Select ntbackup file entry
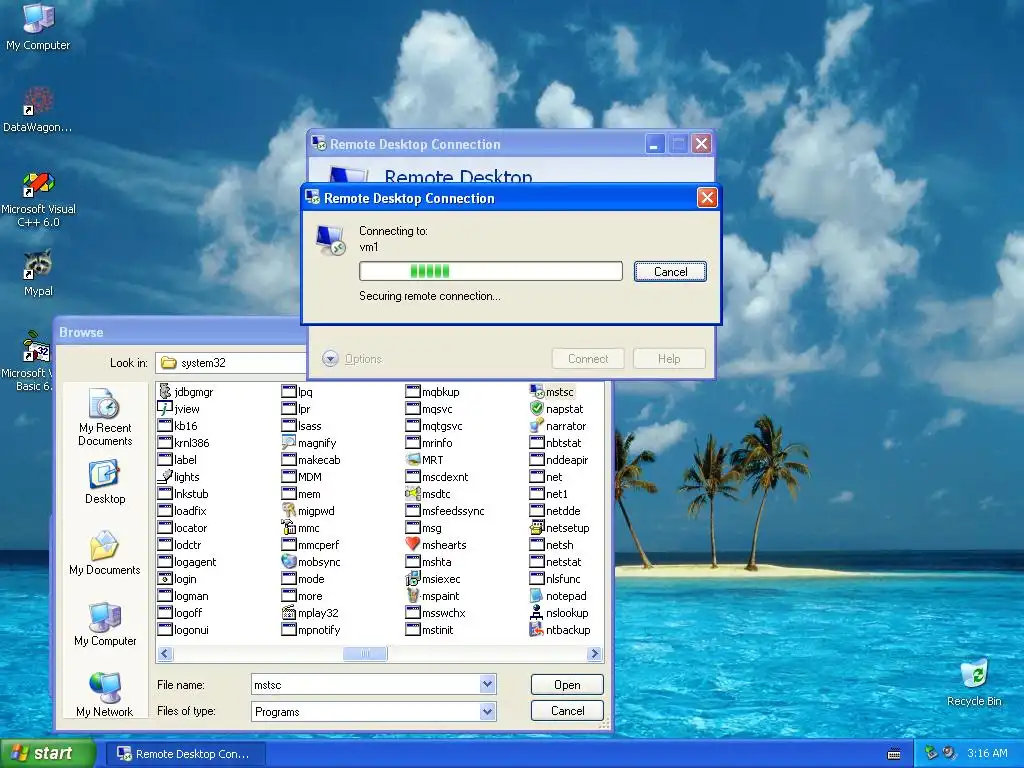Viewport: 1024px width, 768px height. pos(560,630)
